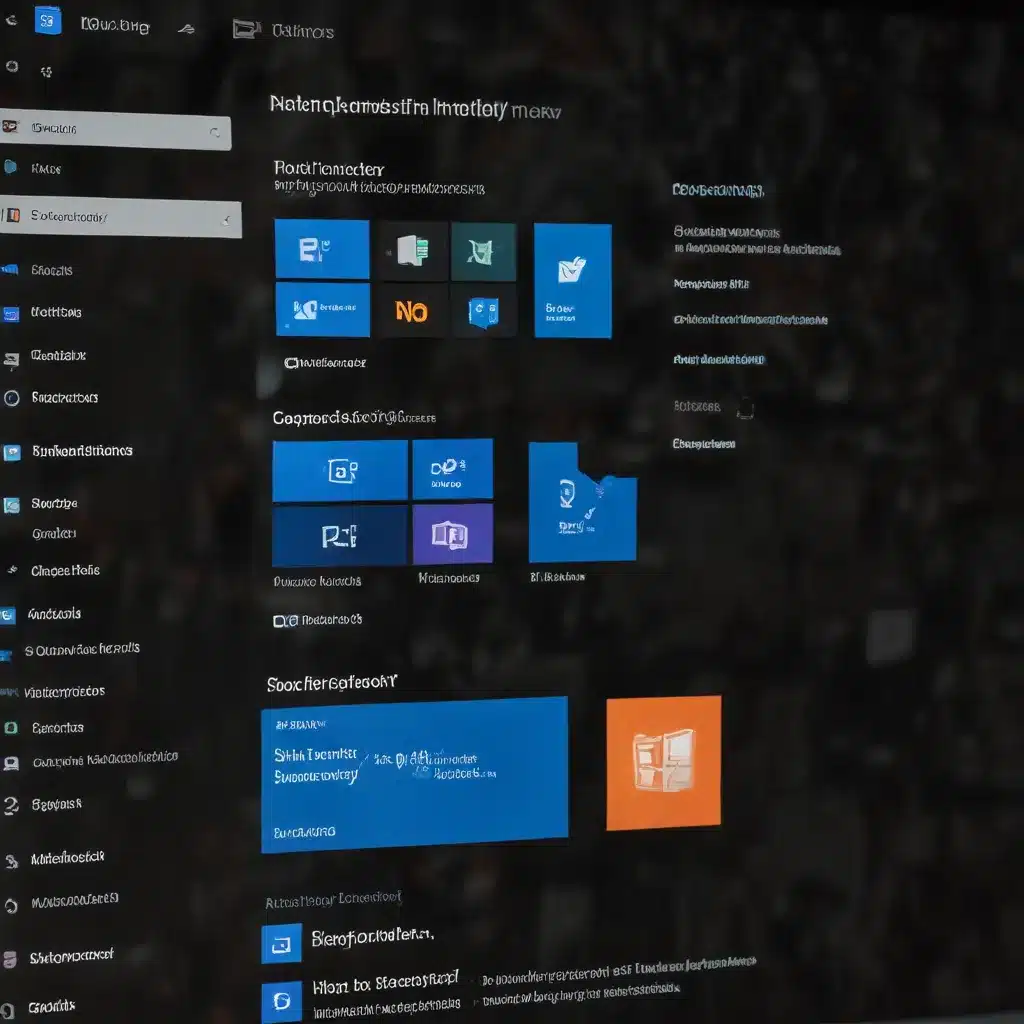Open the blue tile with person icon
Image resolution: width=1024 pixels, height=1024 pixels.
[323, 310]
